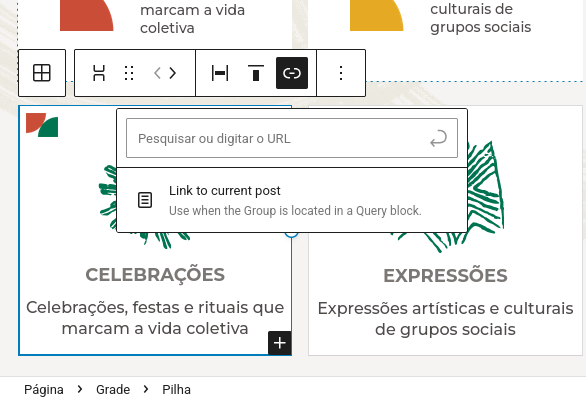The height and width of the screenshot is (401, 586).
Task: Toggle the link button in toolbar
Action: pyautogui.click(x=292, y=73)
